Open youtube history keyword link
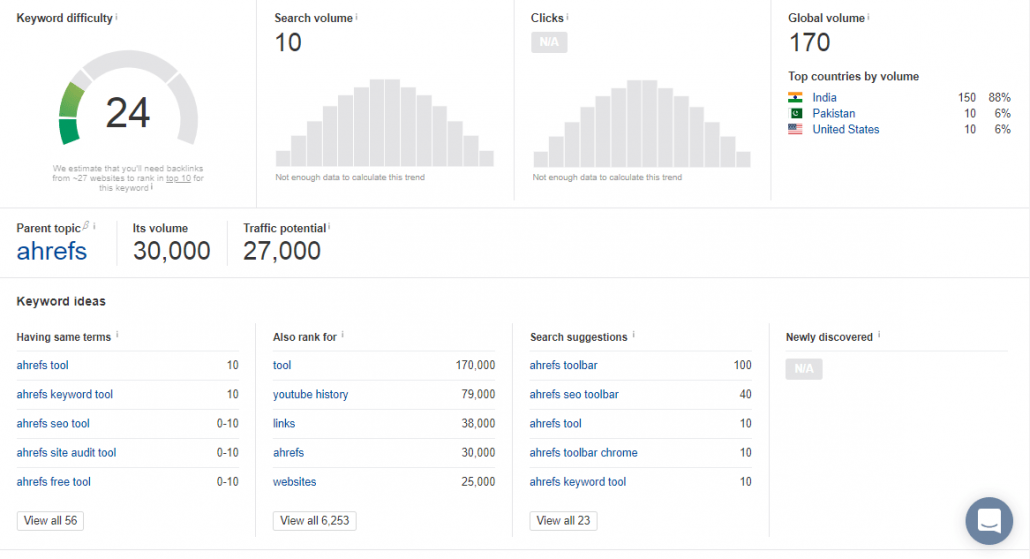Screen dimensions: 1030x559 [310, 394]
